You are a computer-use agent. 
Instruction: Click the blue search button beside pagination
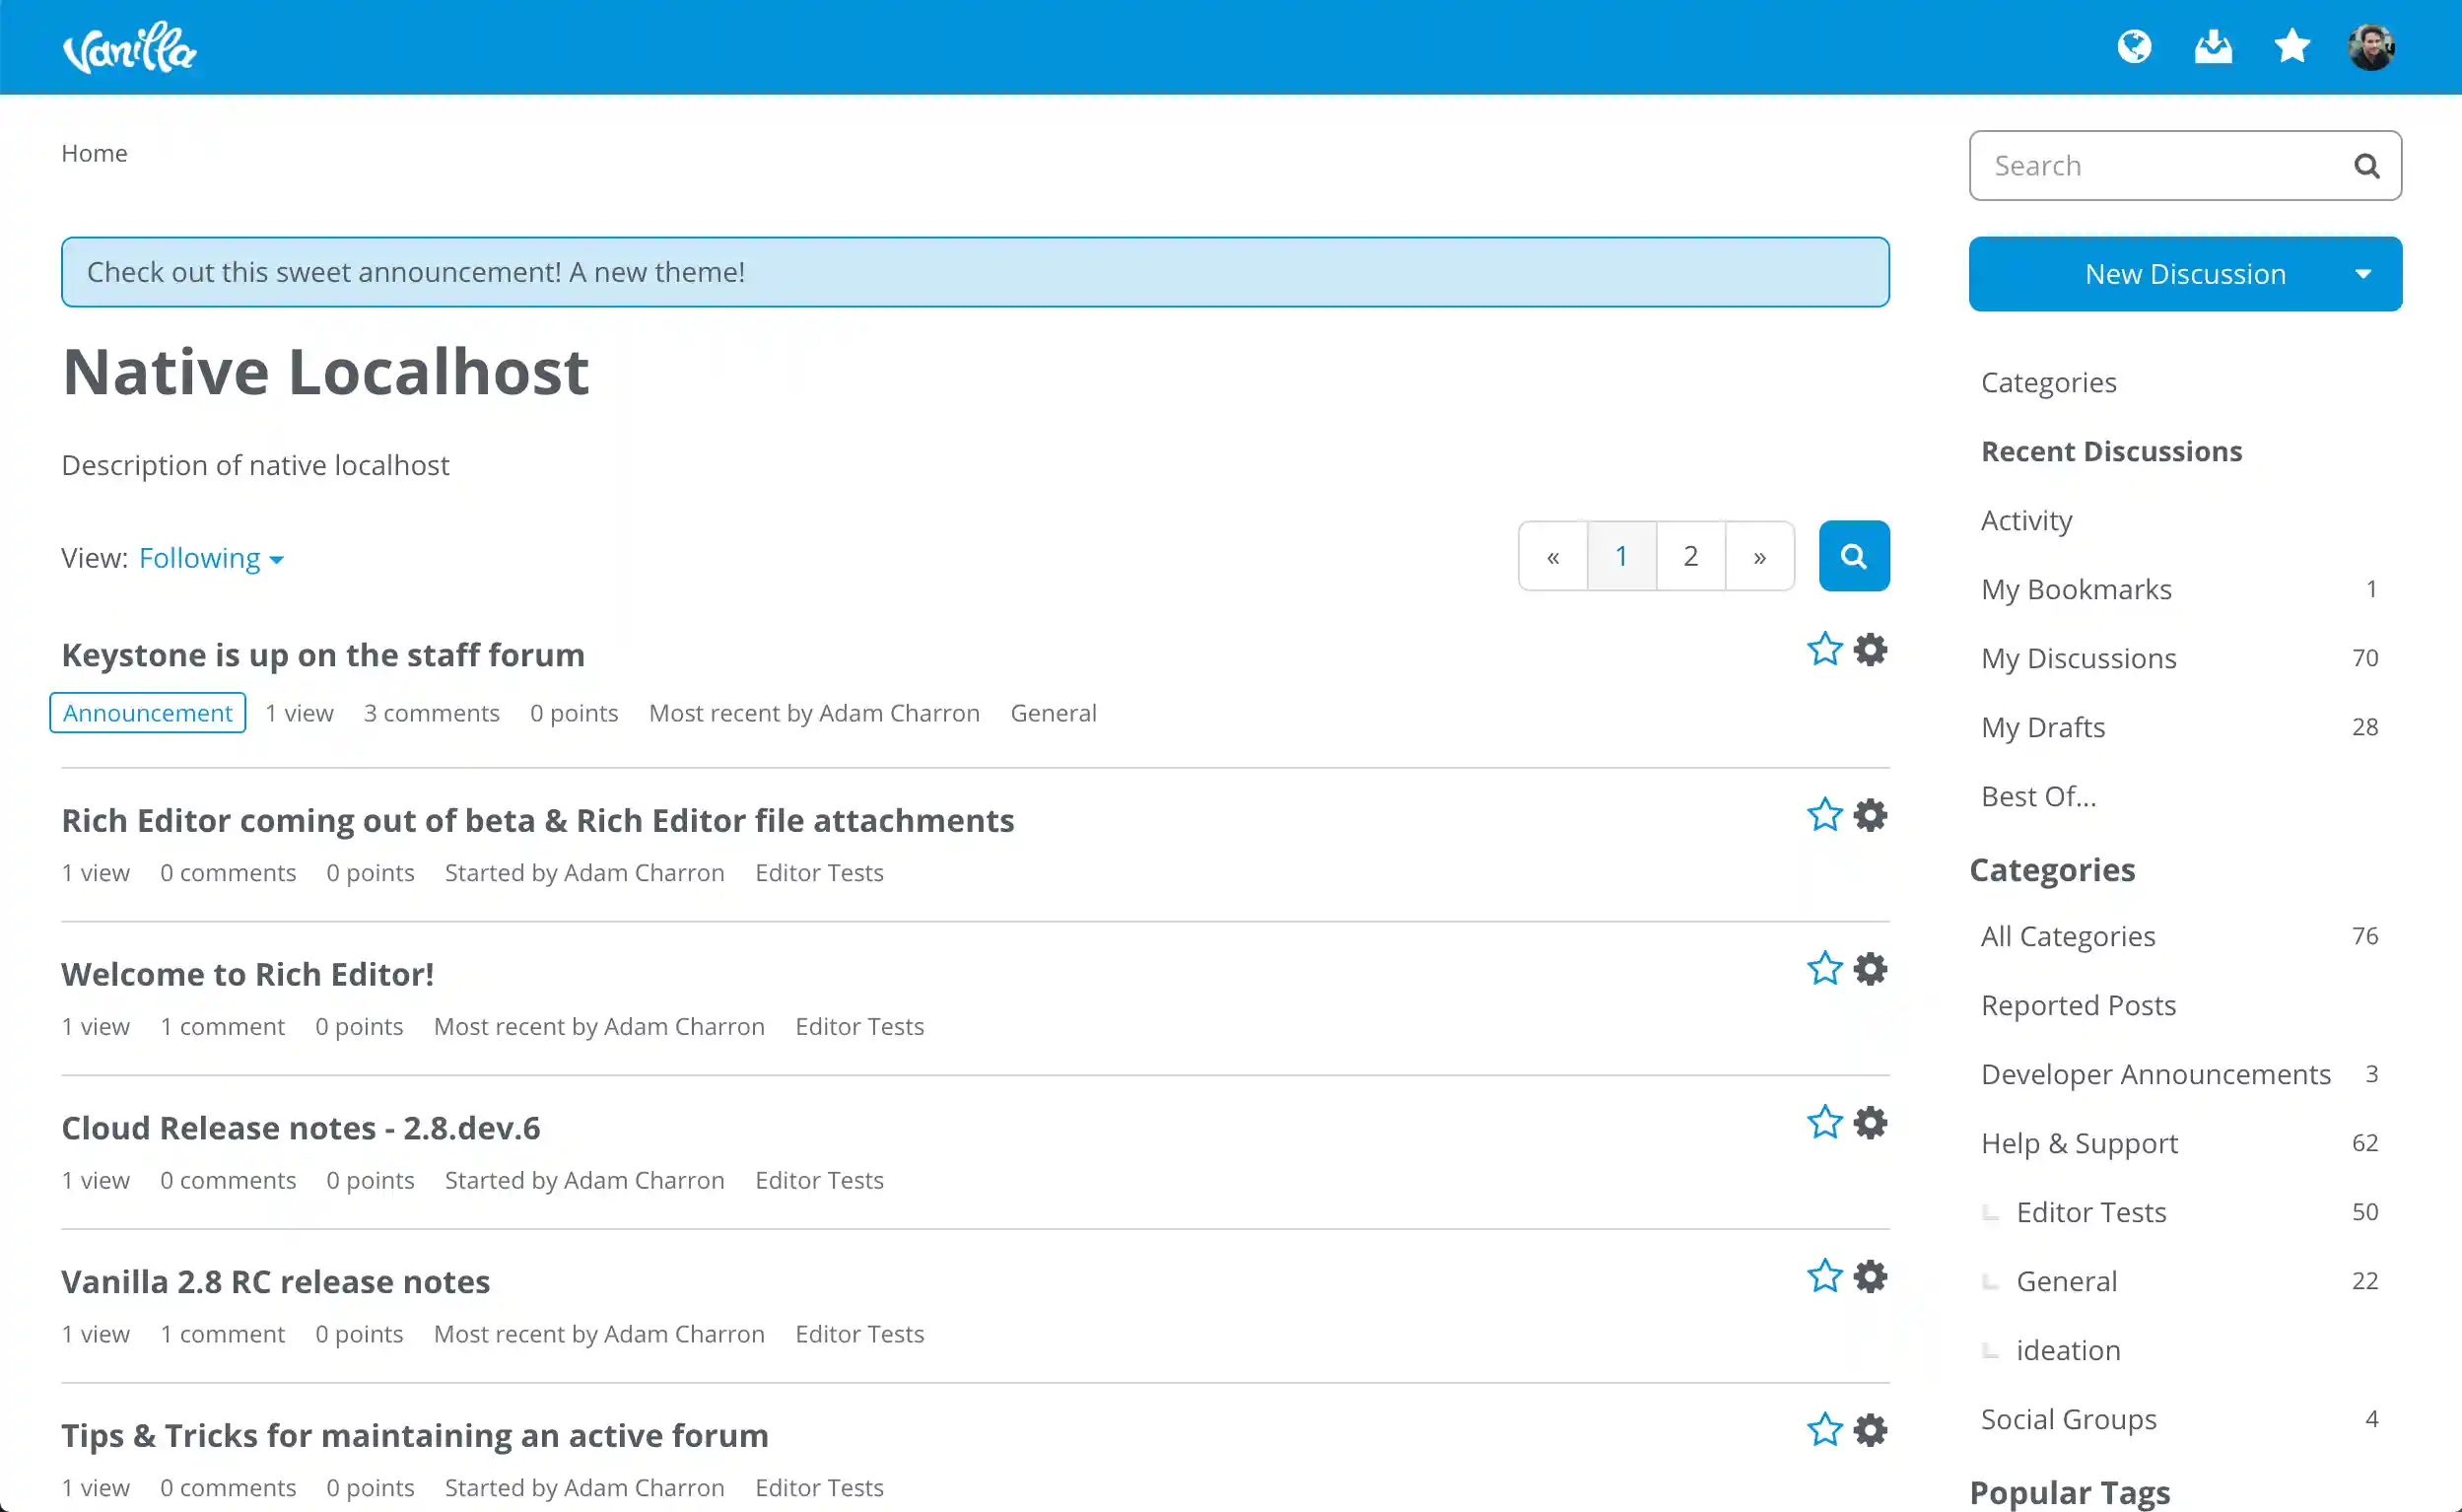tap(1853, 556)
